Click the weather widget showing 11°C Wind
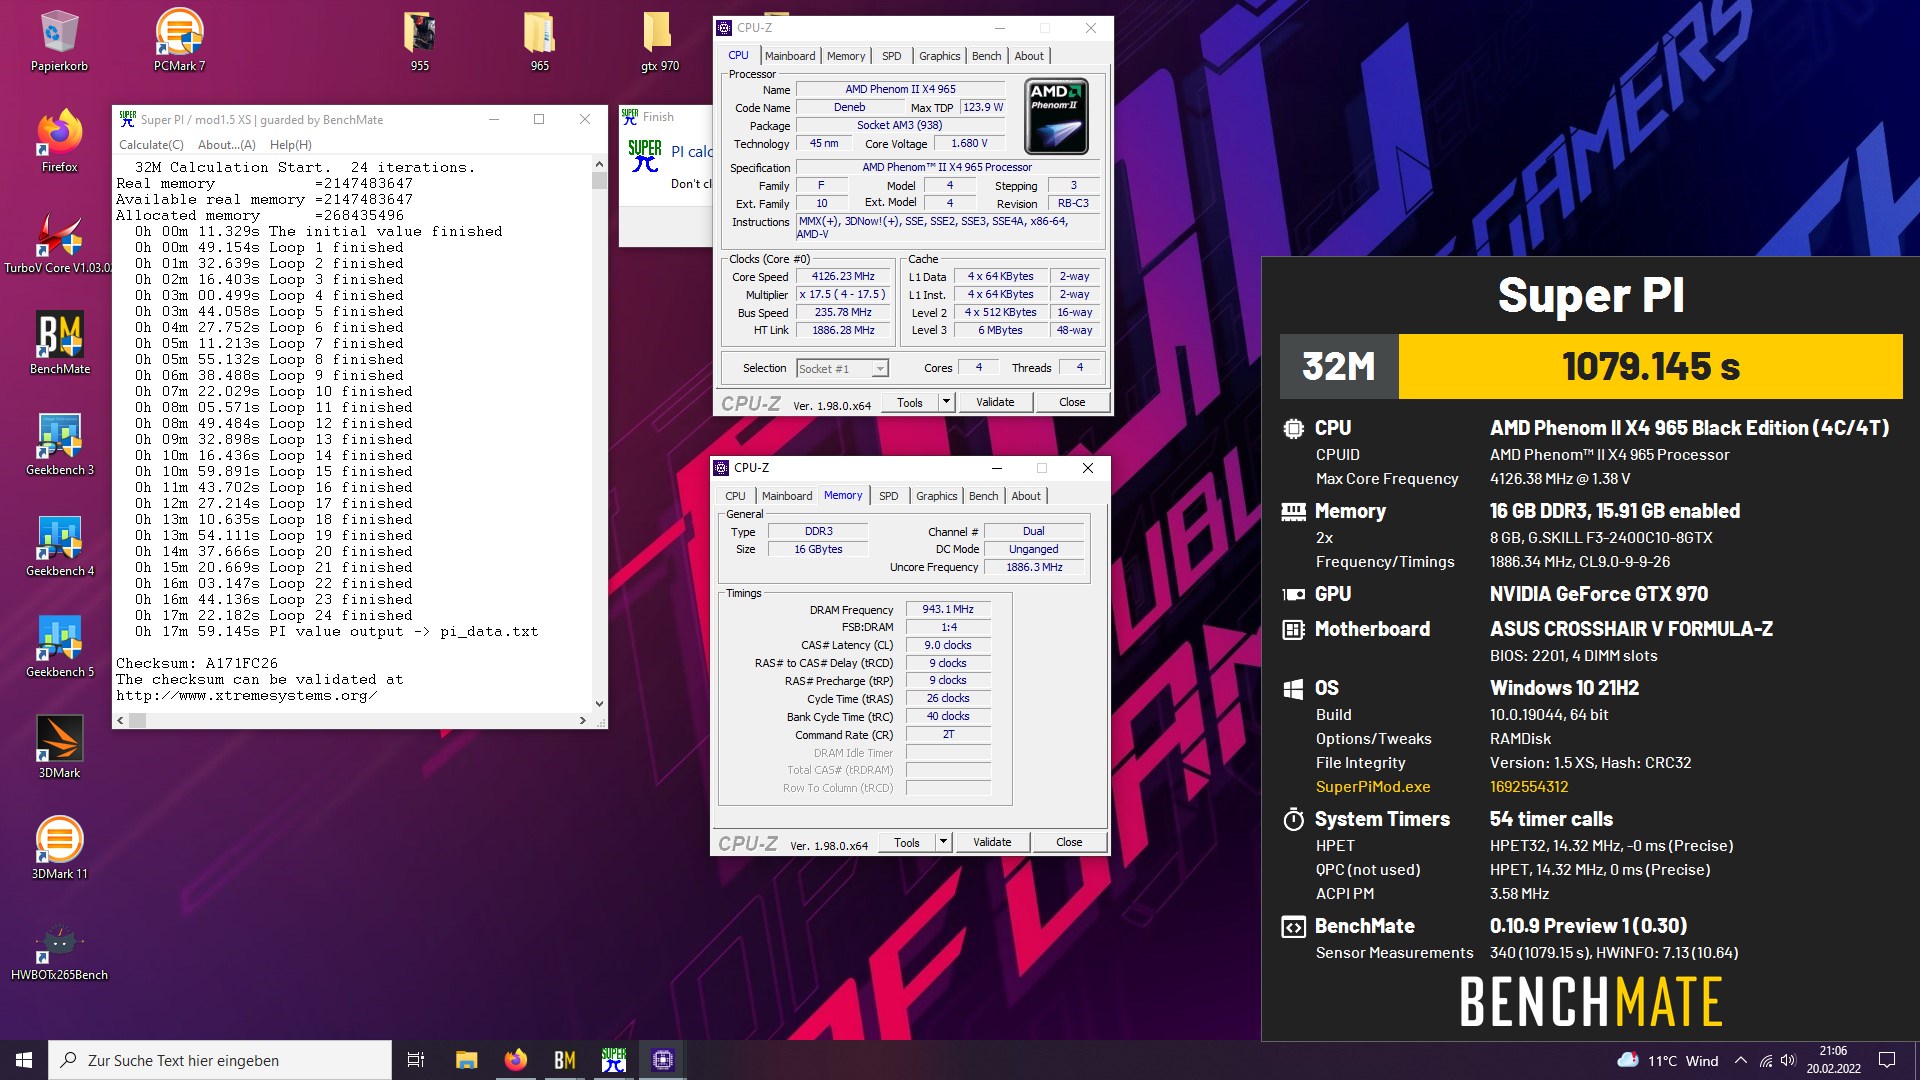The image size is (1920, 1080). point(1668,1060)
